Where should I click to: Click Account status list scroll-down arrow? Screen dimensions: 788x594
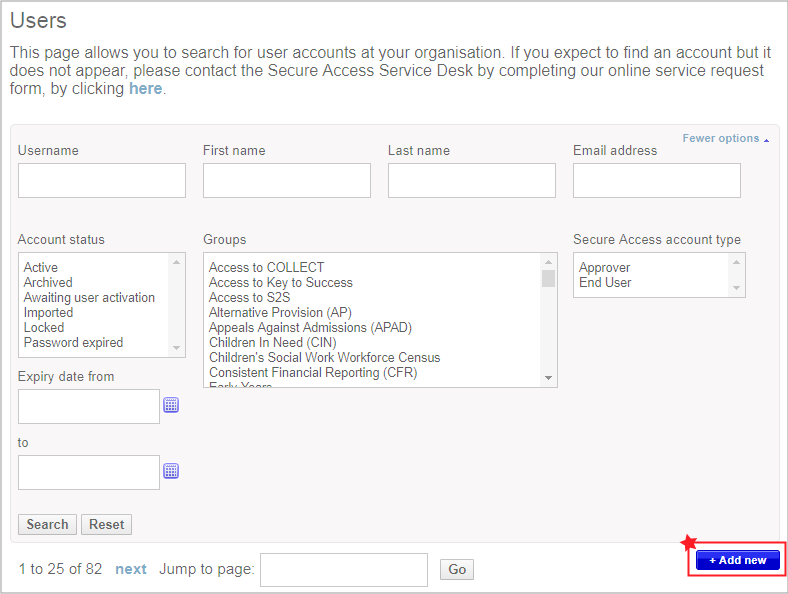coord(176,348)
